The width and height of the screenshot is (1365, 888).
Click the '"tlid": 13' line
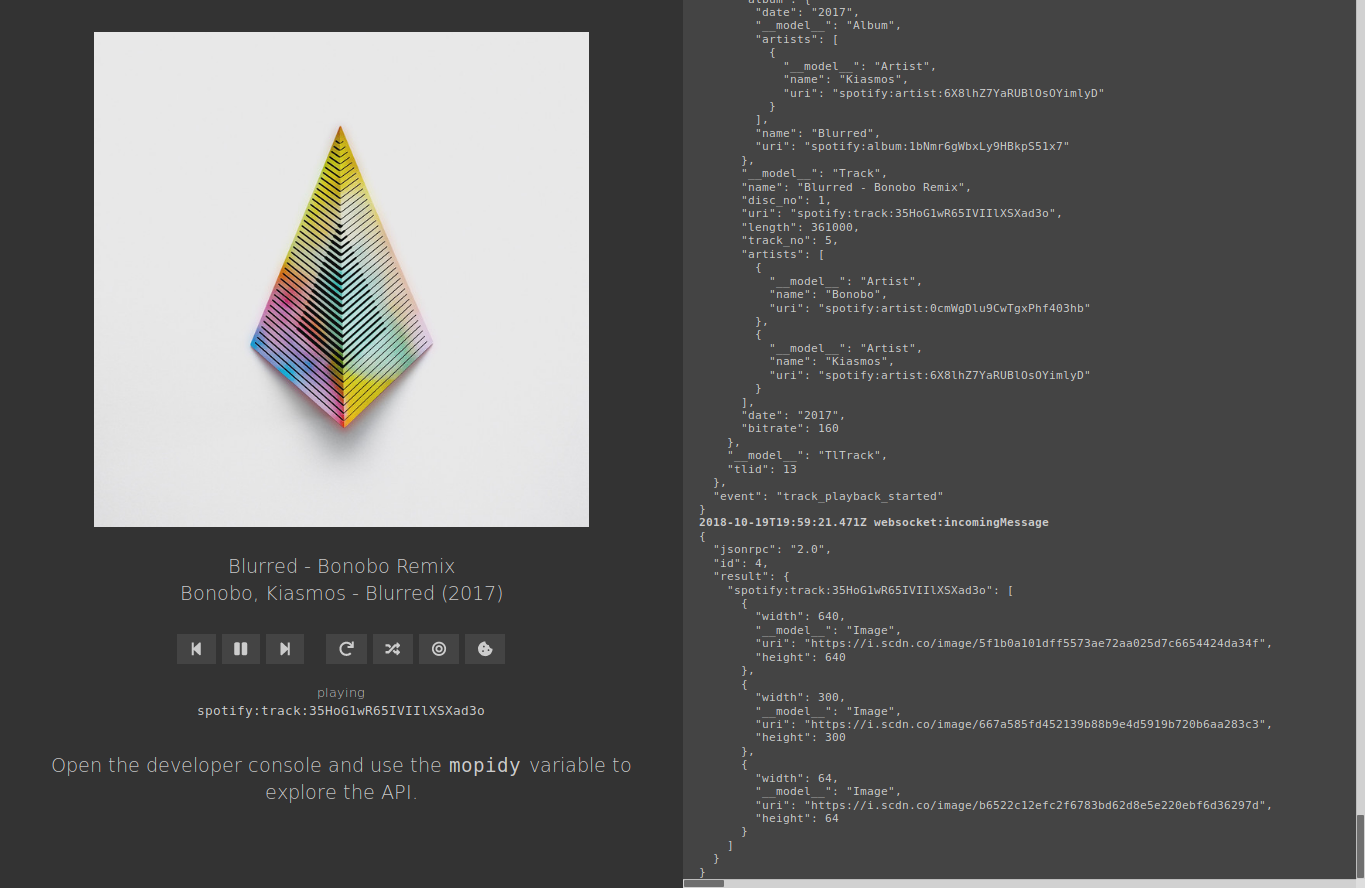click(x=762, y=469)
